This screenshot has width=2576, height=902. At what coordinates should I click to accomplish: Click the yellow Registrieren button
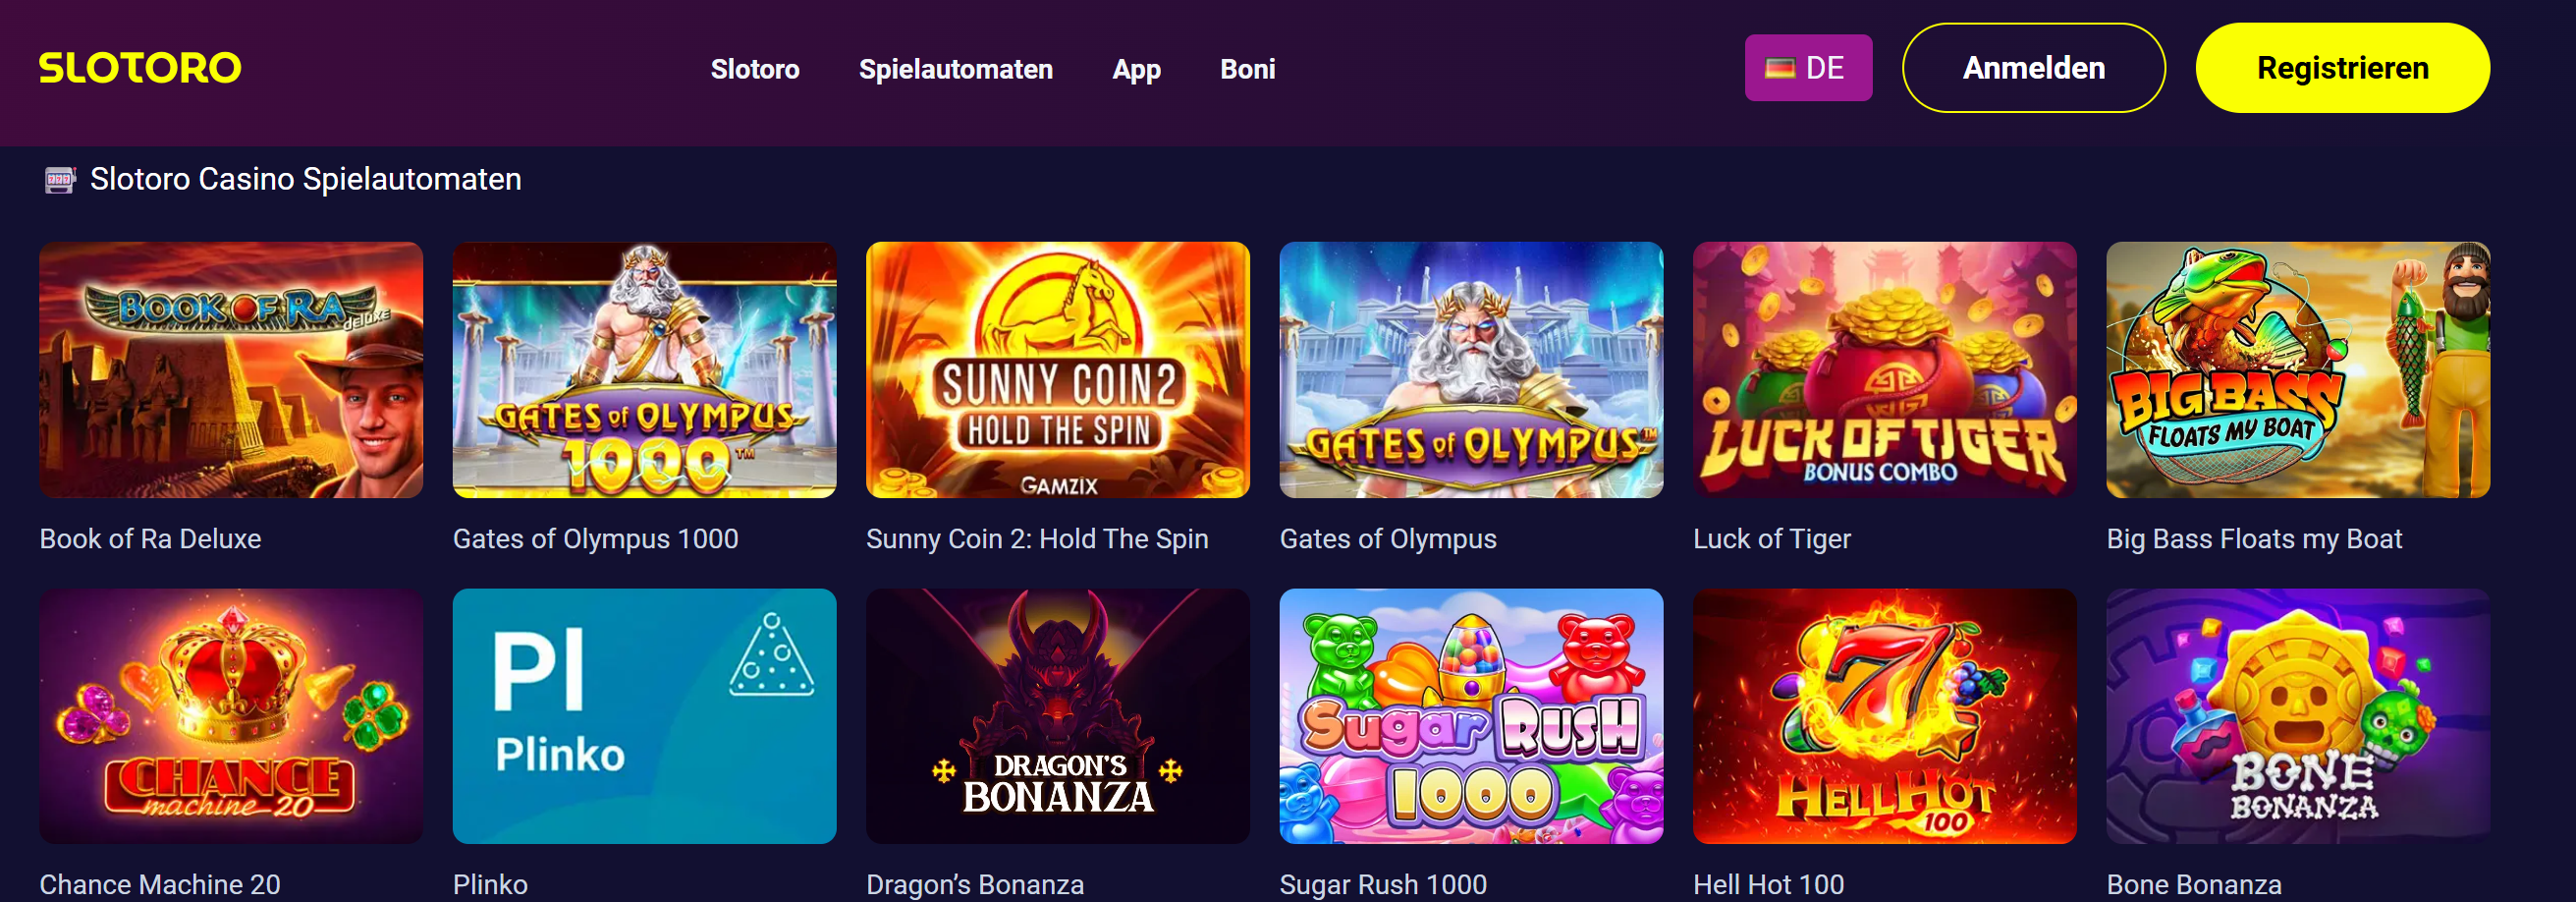[2341, 68]
